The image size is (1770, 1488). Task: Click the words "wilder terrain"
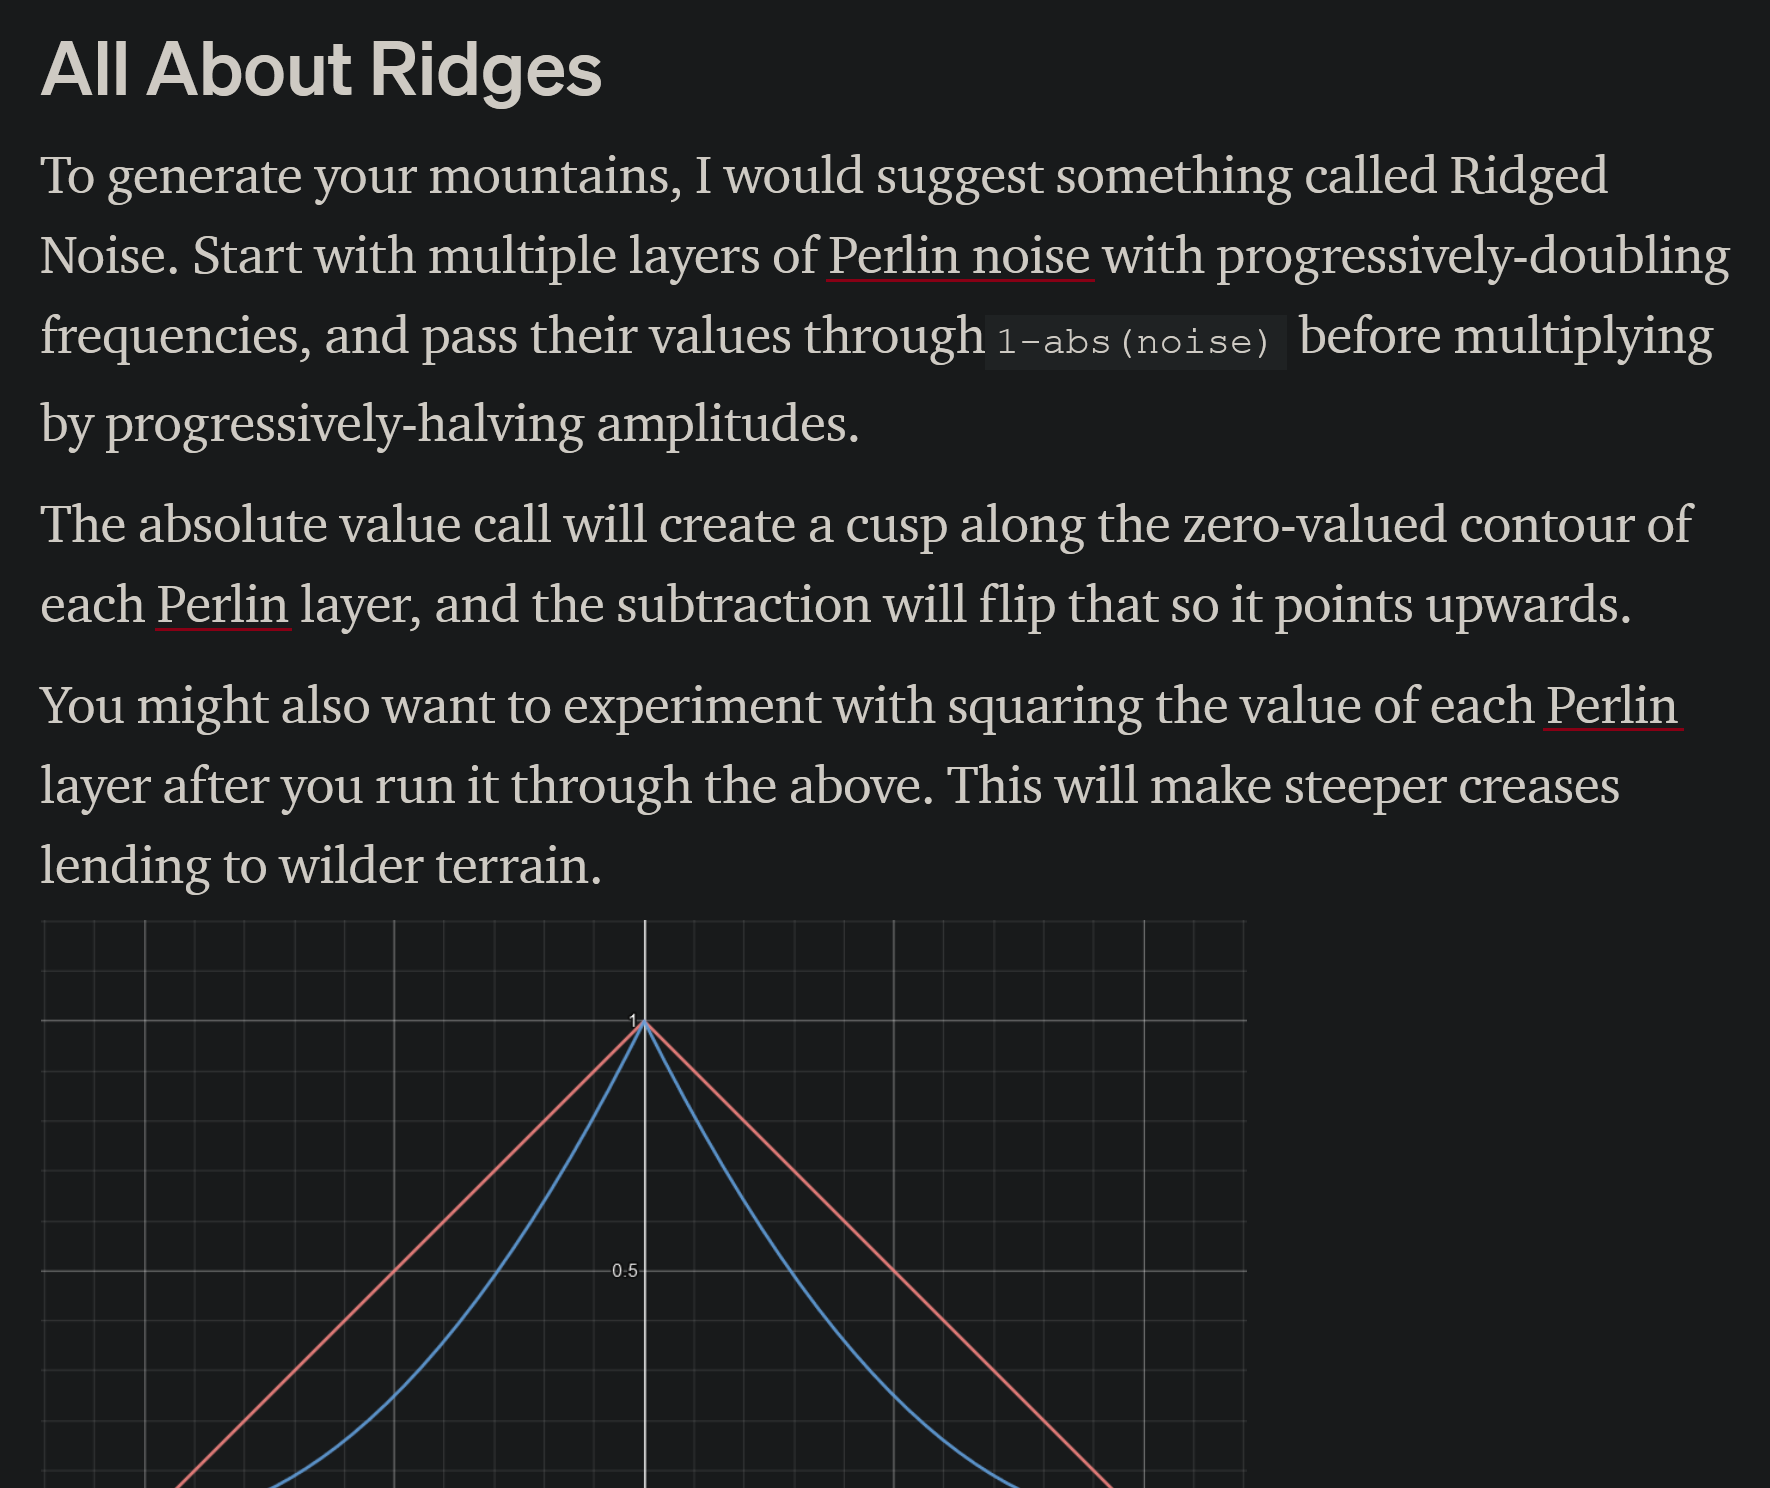(440, 866)
